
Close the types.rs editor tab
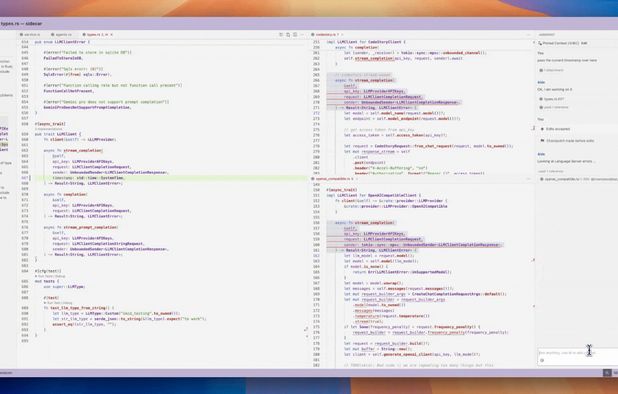(x=112, y=35)
